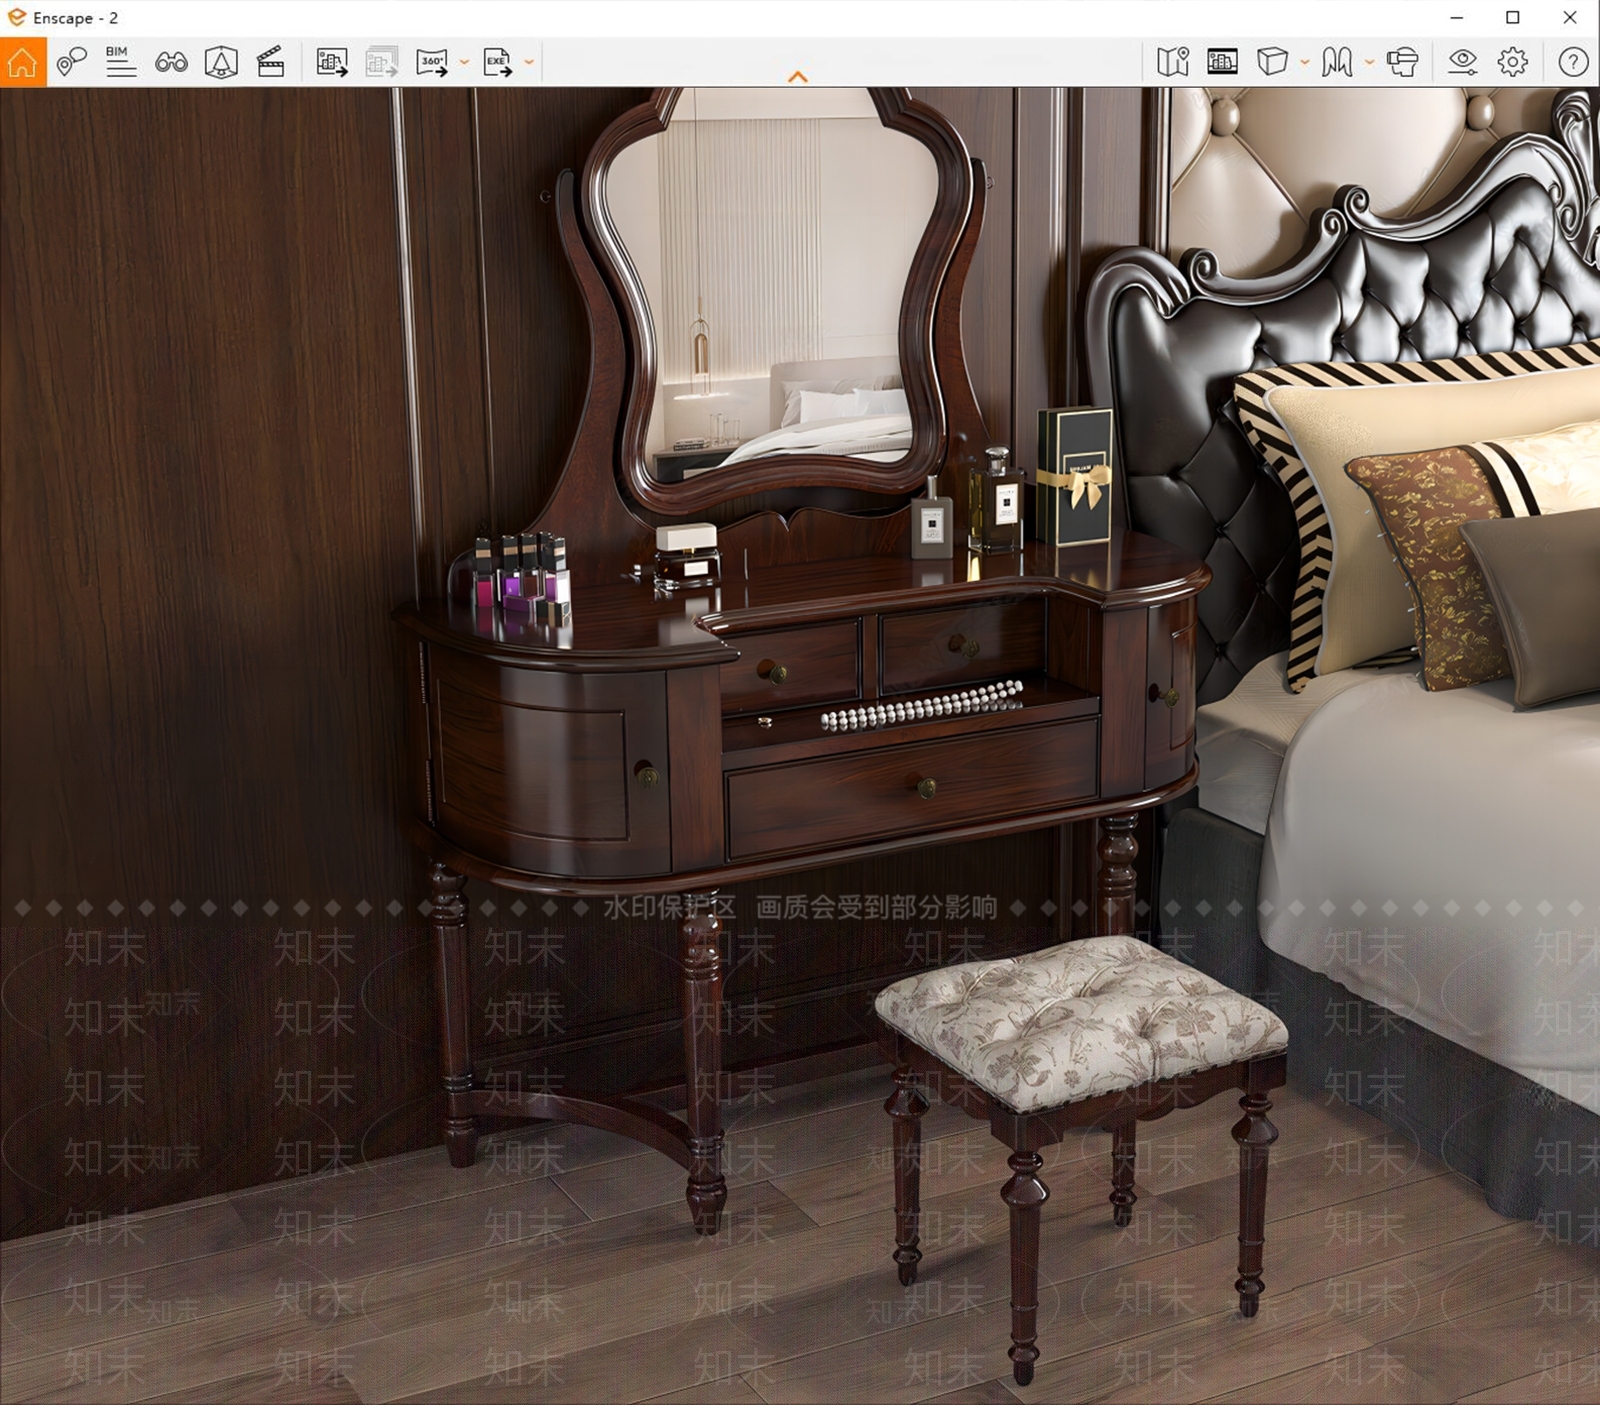Viewport: 1600px width, 1405px height.
Task: Maximize the Enscape window
Action: pos(1513,18)
